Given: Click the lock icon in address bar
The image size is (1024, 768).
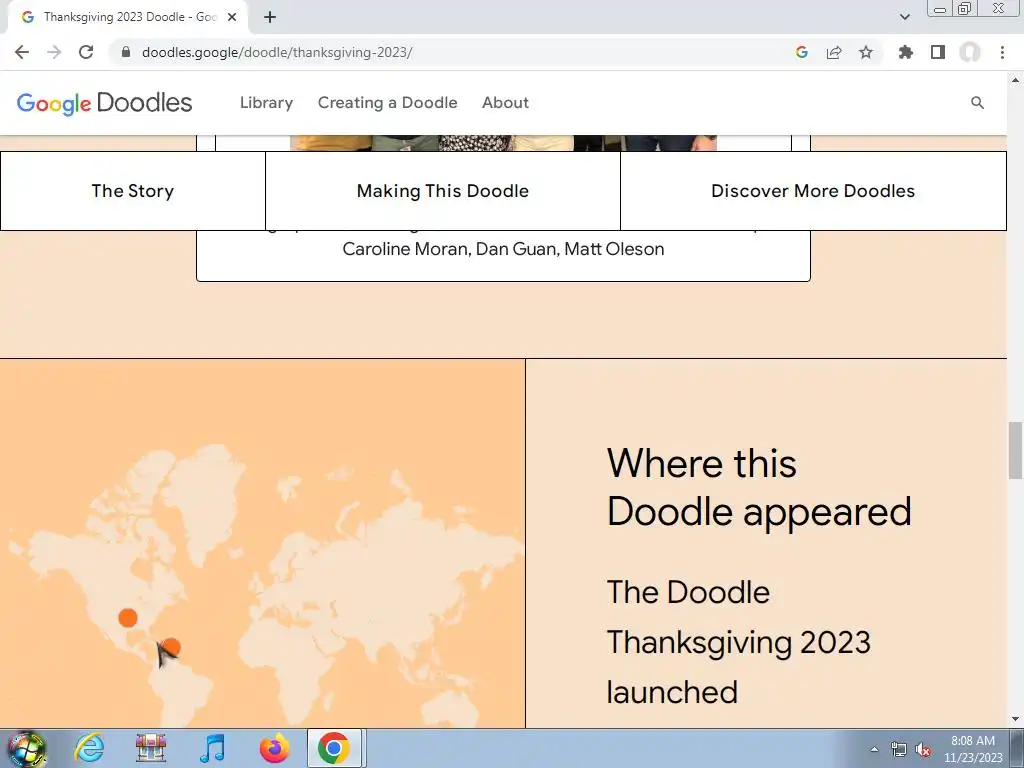Looking at the screenshot, I should click(x=126, y=52).
